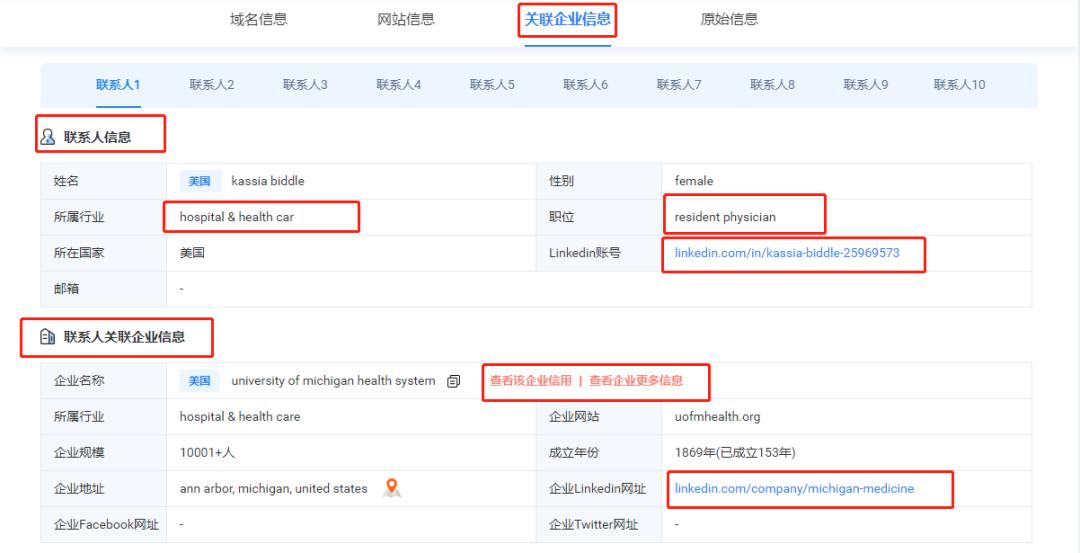
Task: Click the name kassia biddle
Action: 268,181
